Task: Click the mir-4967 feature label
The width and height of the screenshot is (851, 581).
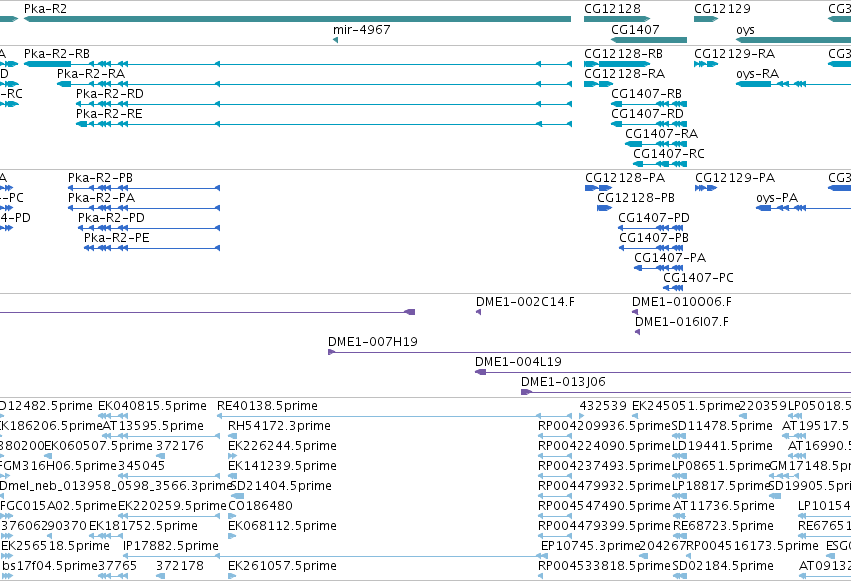Action: pyautogui.click(x=361, y=29)
